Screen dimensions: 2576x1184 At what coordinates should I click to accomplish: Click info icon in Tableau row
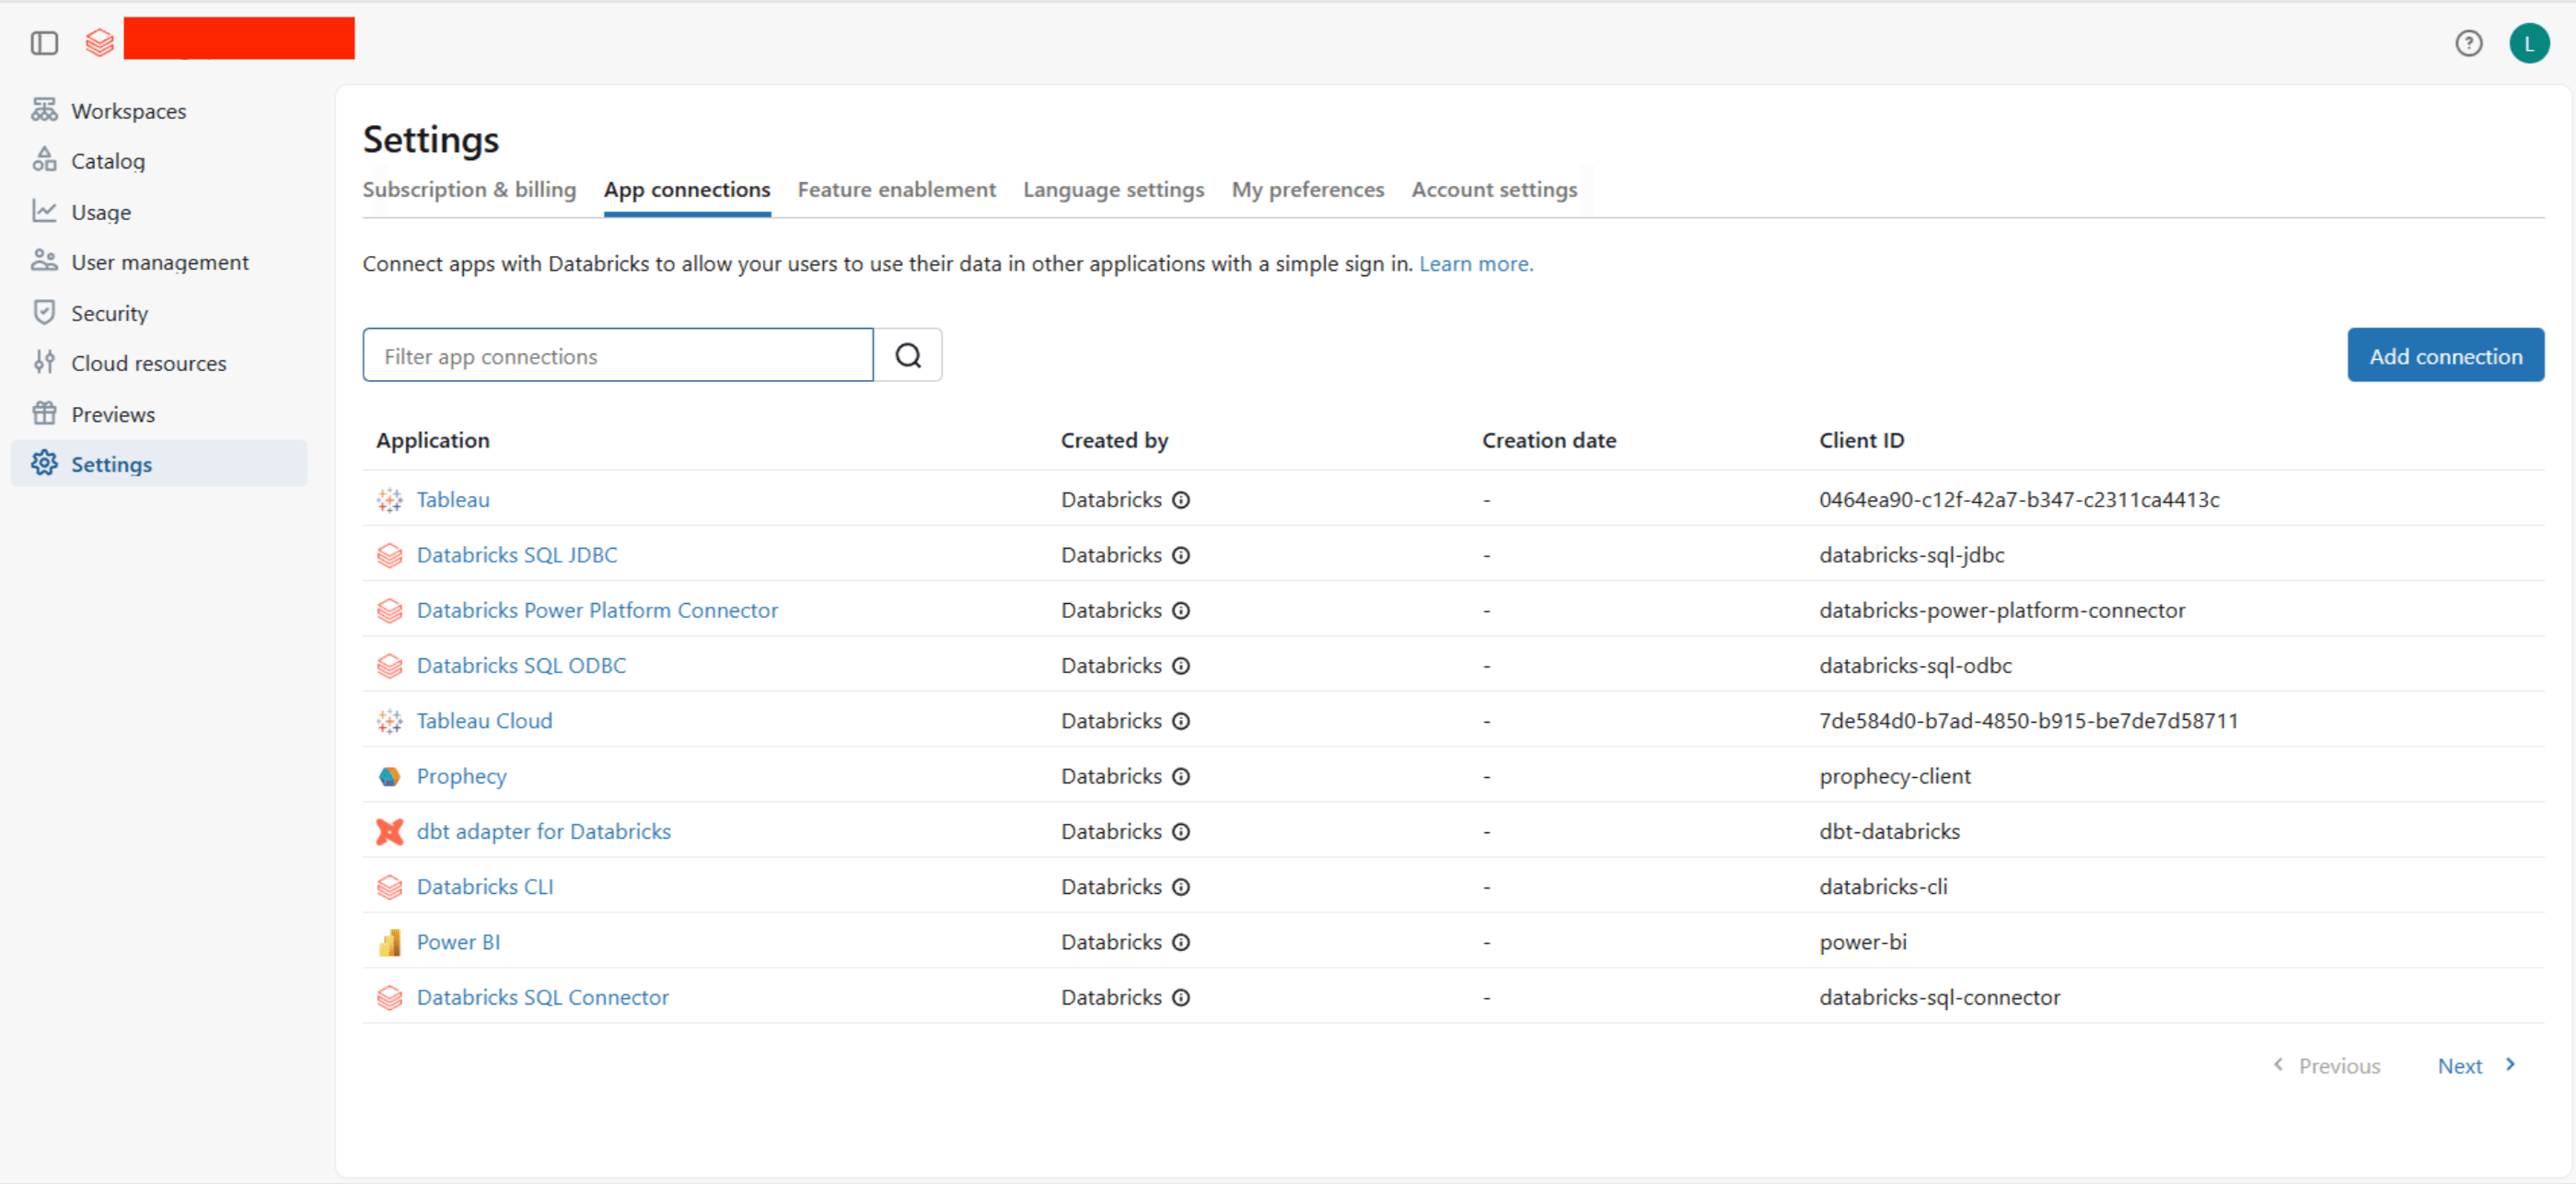(1181, 500)
